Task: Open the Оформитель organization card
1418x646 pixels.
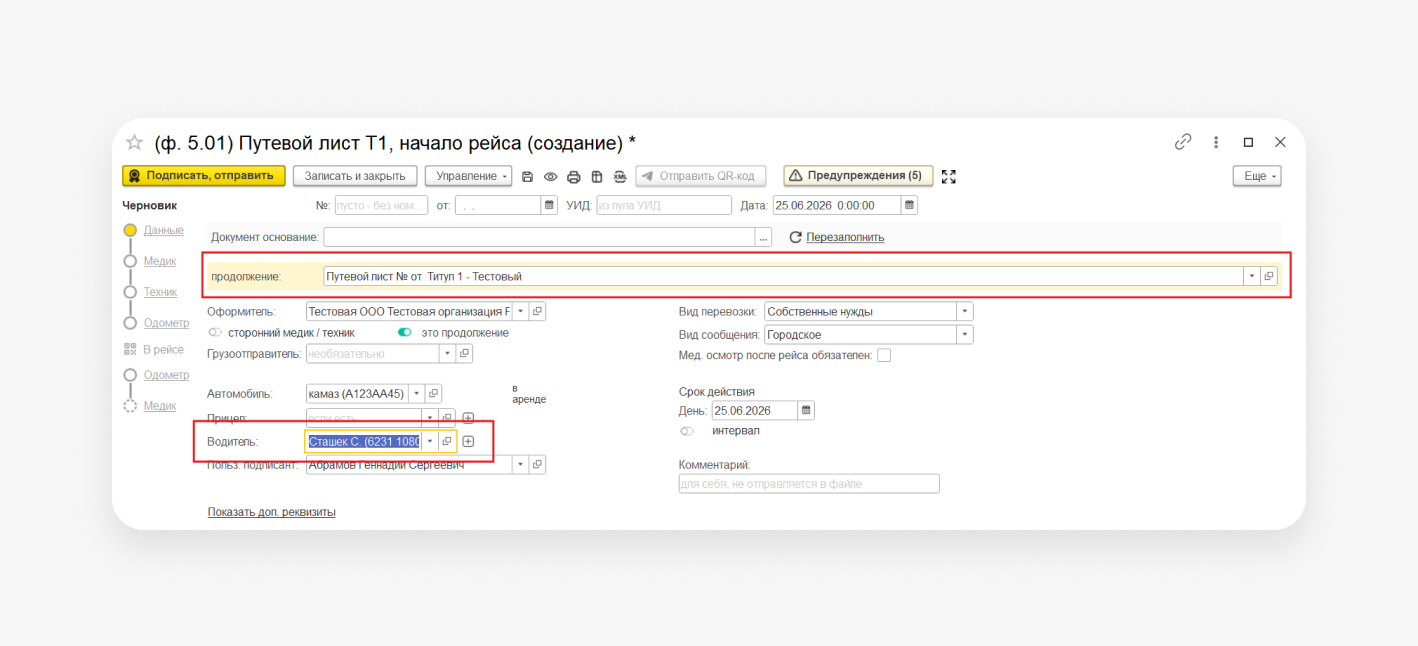Action: [x=537, y=311]
